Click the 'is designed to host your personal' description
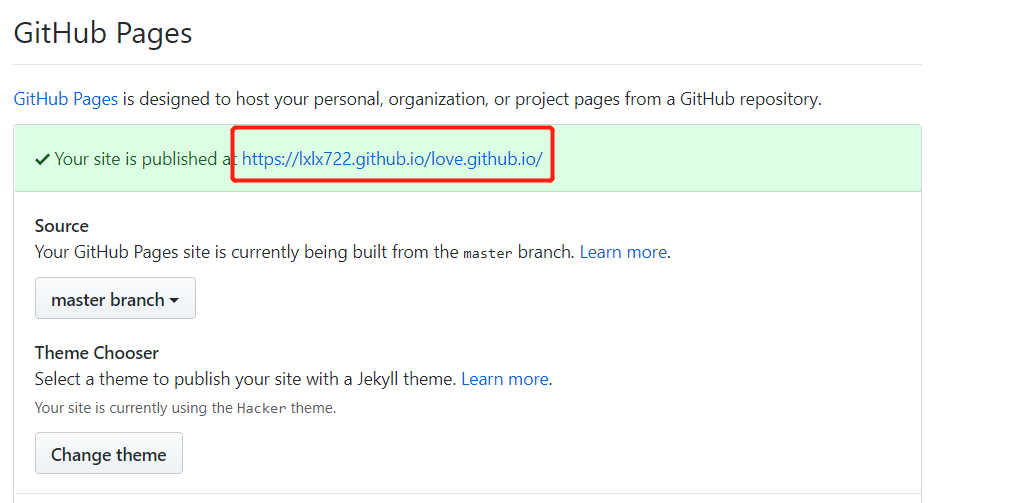The height and width of the screenshot is (503, 1018). [472, 100]
